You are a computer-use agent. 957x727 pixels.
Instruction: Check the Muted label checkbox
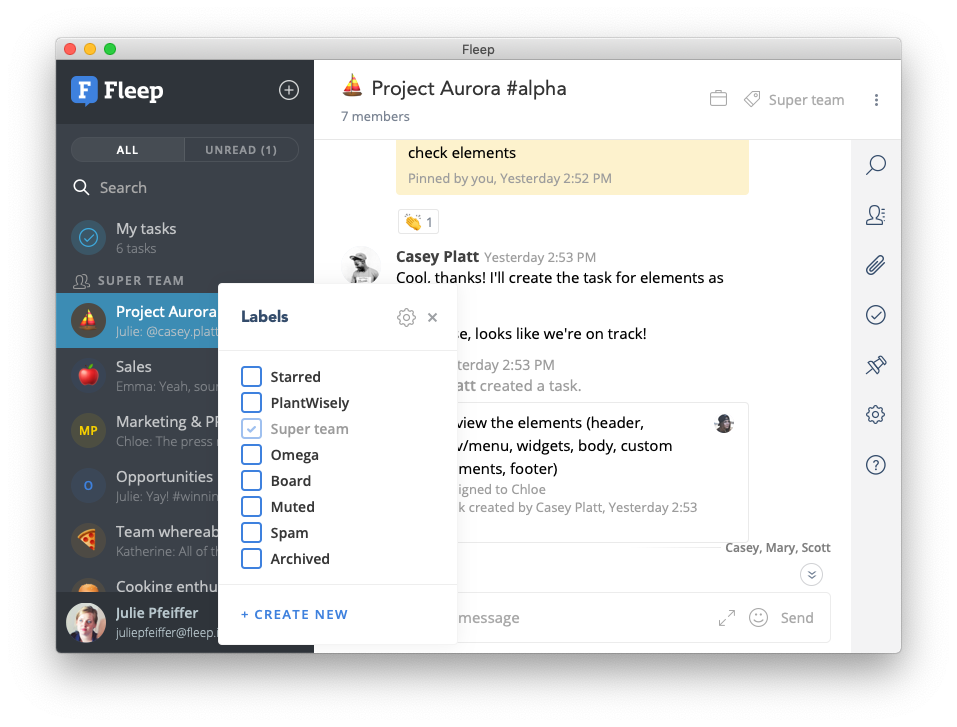[251, 507]
